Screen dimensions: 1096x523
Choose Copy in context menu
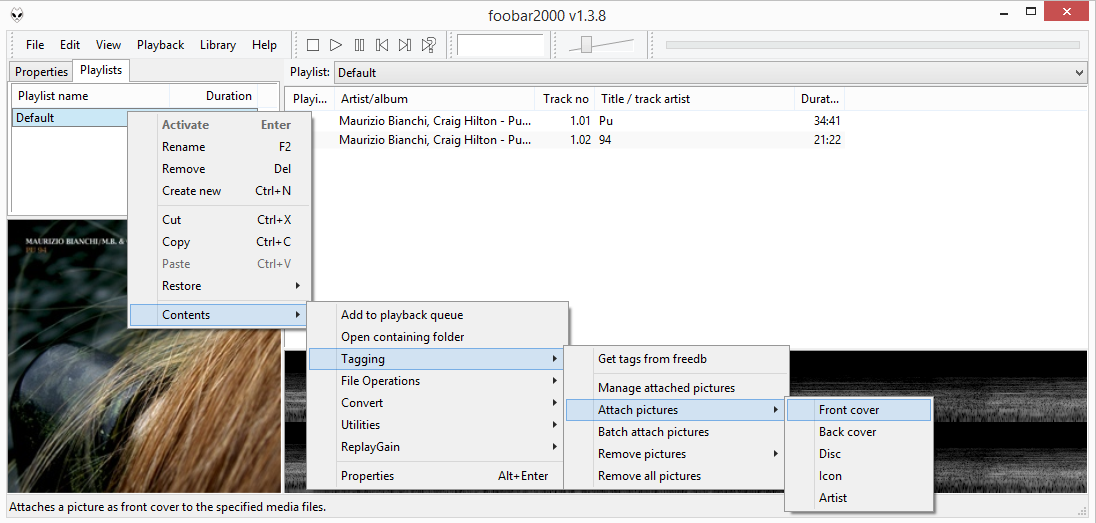(x=220, y=242)
